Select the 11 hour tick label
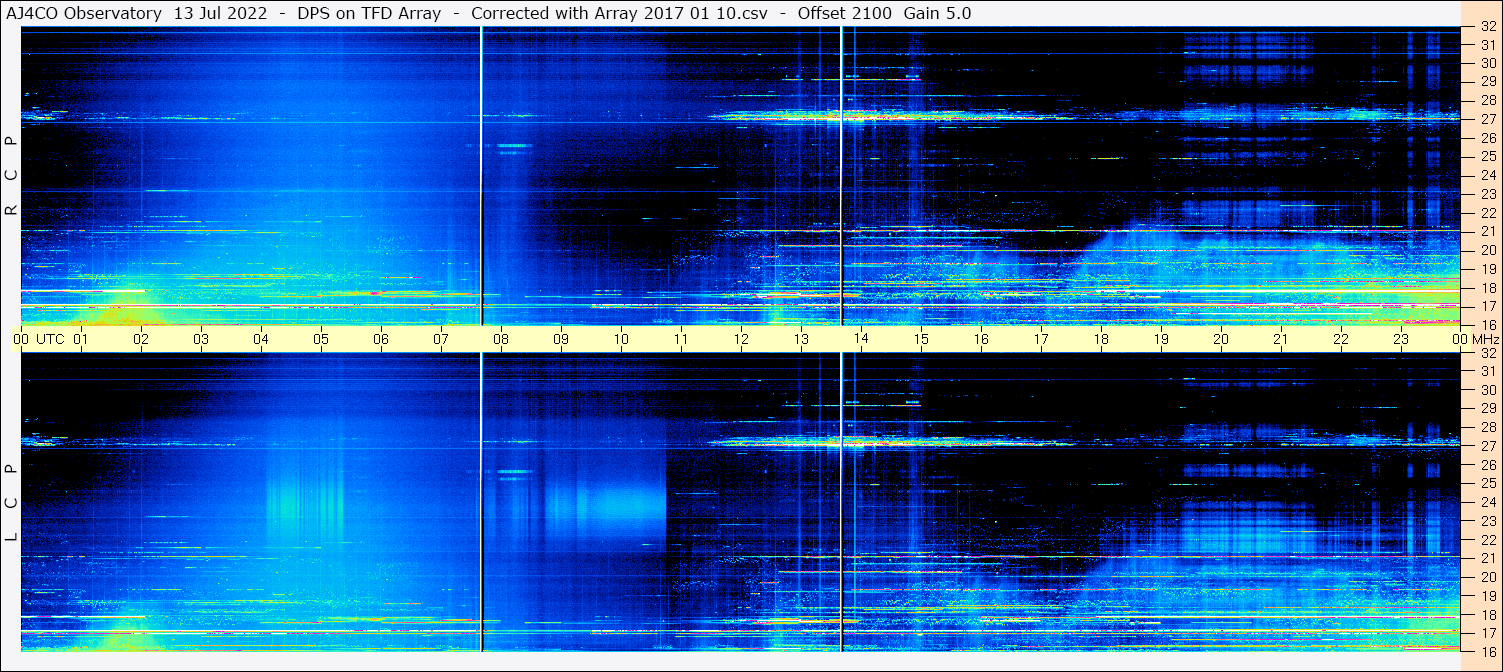Screen dimensions: 1503x672 (681, 339)
